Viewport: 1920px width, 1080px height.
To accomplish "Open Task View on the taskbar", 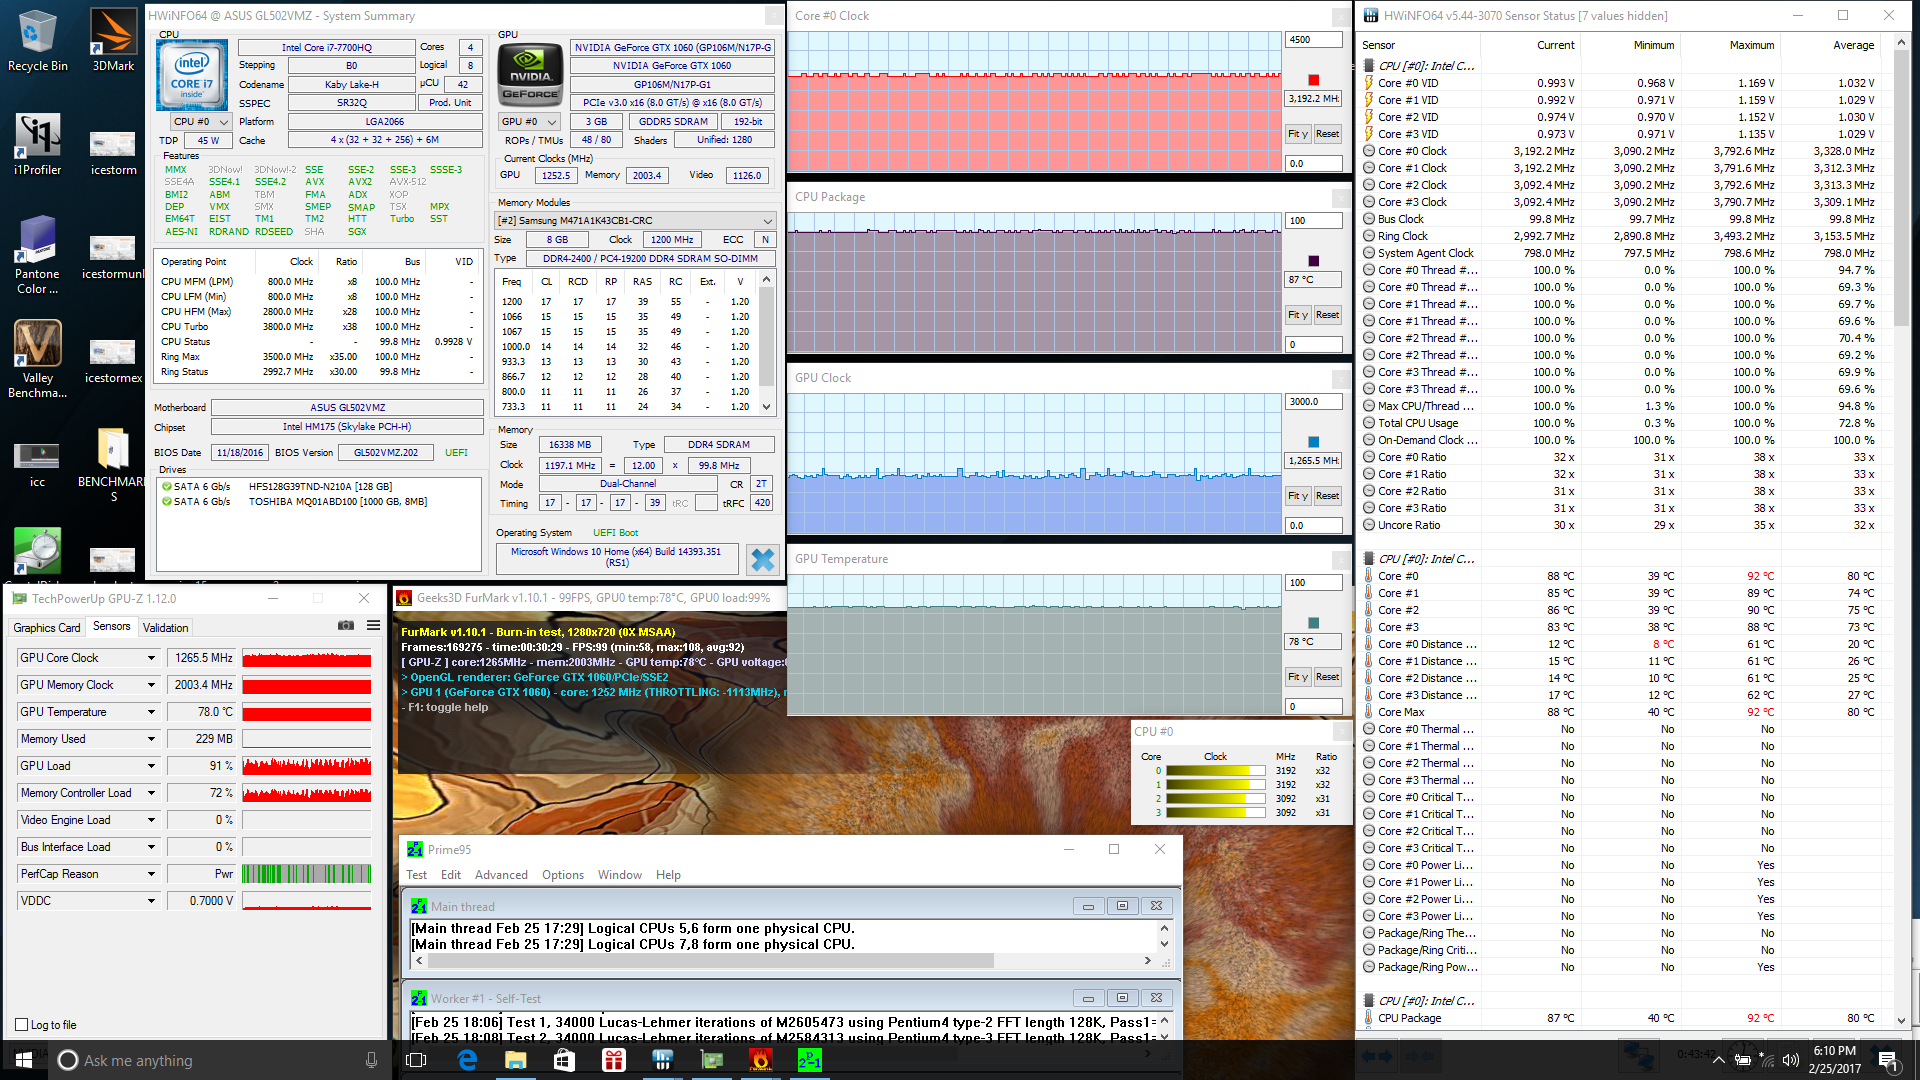I will [x=416, y=1060].
